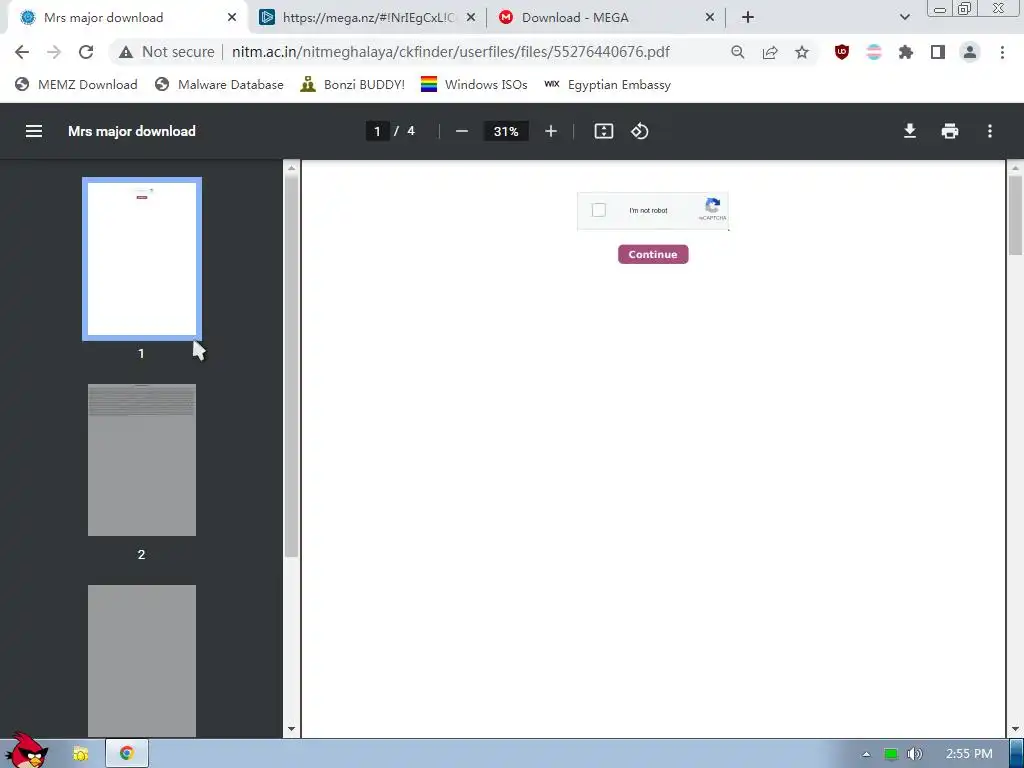Open the Chrome profile avatar
This screenshot has height=768, width=1024.
click(970, 52)
